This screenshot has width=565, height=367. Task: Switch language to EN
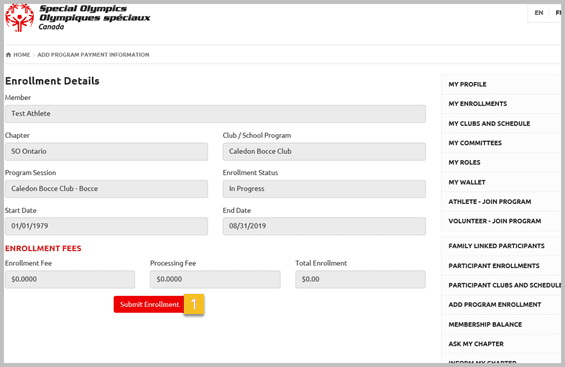[x=539, y=13]
